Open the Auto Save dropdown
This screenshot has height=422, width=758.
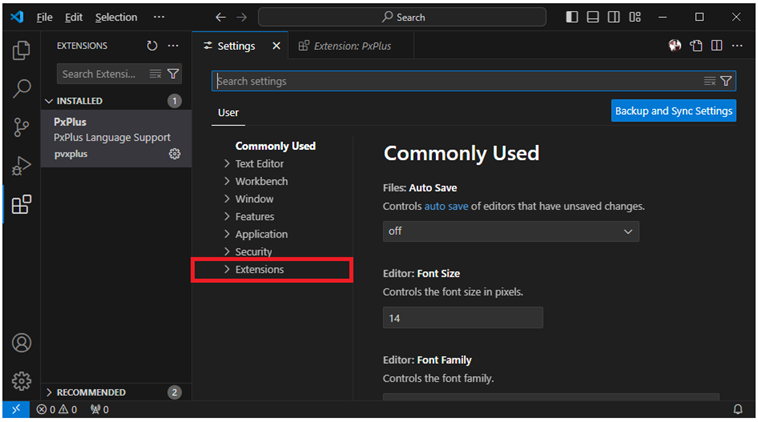511,231
